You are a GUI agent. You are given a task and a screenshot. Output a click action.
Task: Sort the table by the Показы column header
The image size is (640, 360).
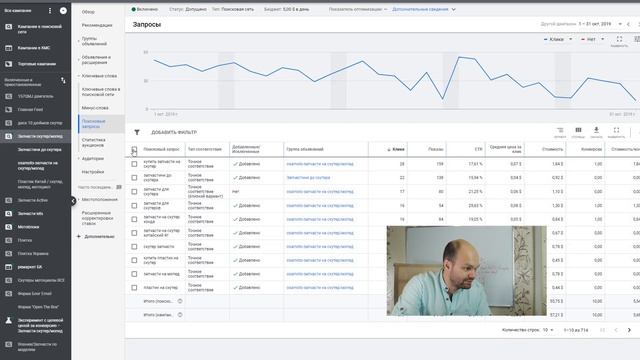[436, 149]
